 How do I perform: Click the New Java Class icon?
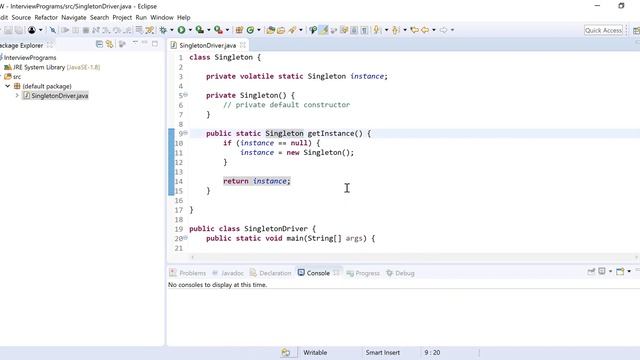(250, 30)
